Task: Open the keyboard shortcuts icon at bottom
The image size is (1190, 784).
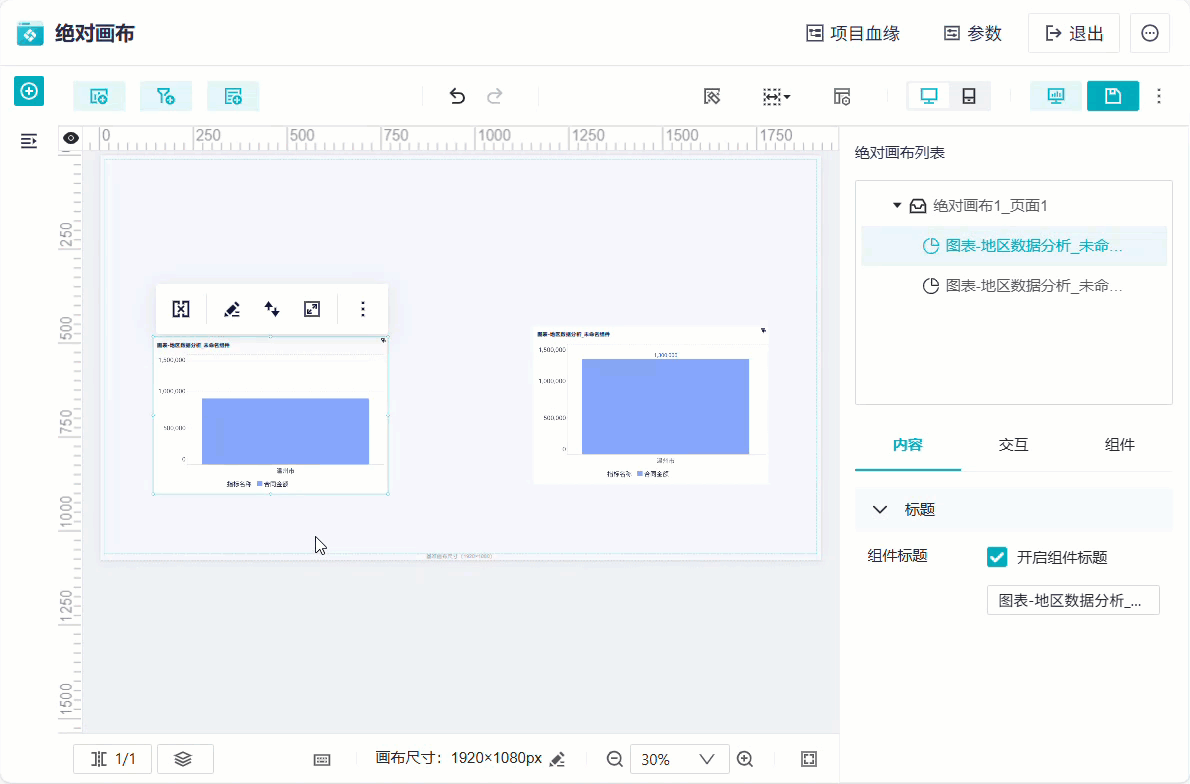Action: [321, 760]
